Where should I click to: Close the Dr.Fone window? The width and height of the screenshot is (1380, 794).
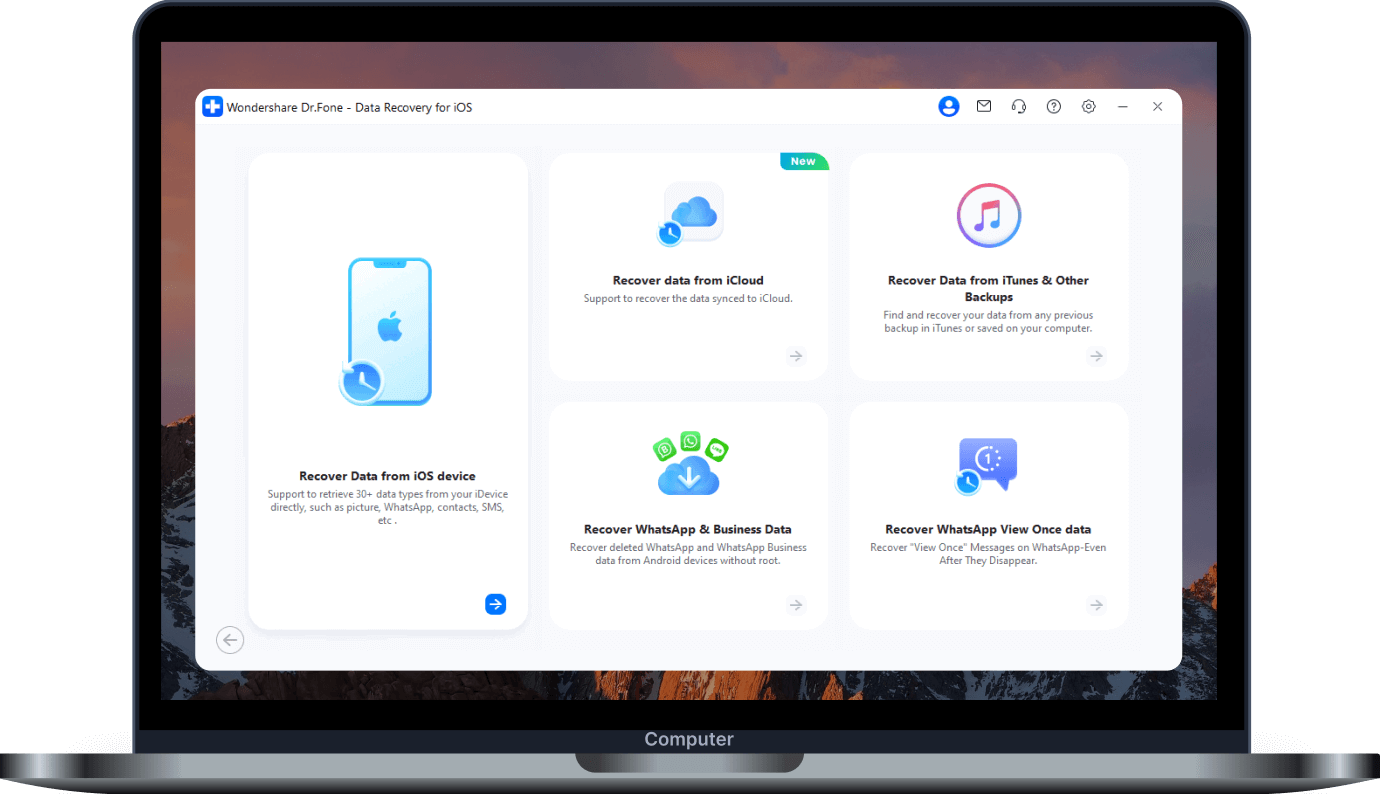click(1158, 107)
